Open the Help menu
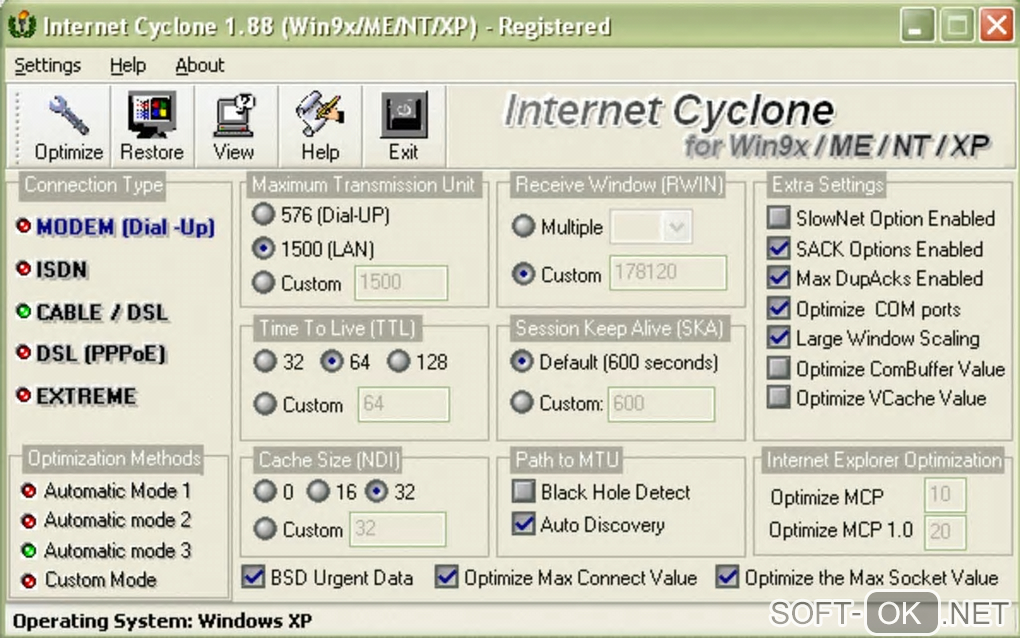This screenshot has height=638, width=1020. point(128,66)
